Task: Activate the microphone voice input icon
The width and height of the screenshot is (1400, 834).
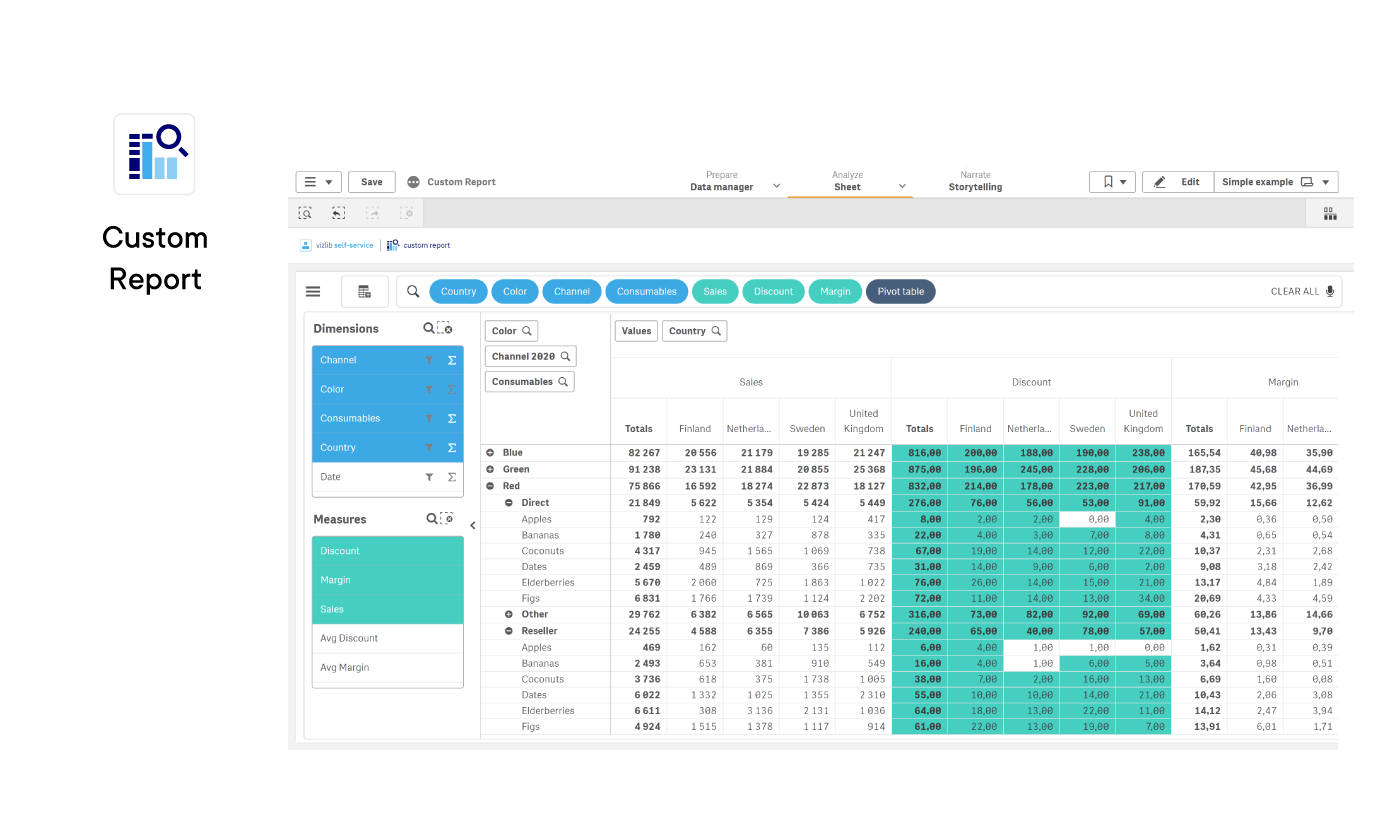Action: [1330, 291]
